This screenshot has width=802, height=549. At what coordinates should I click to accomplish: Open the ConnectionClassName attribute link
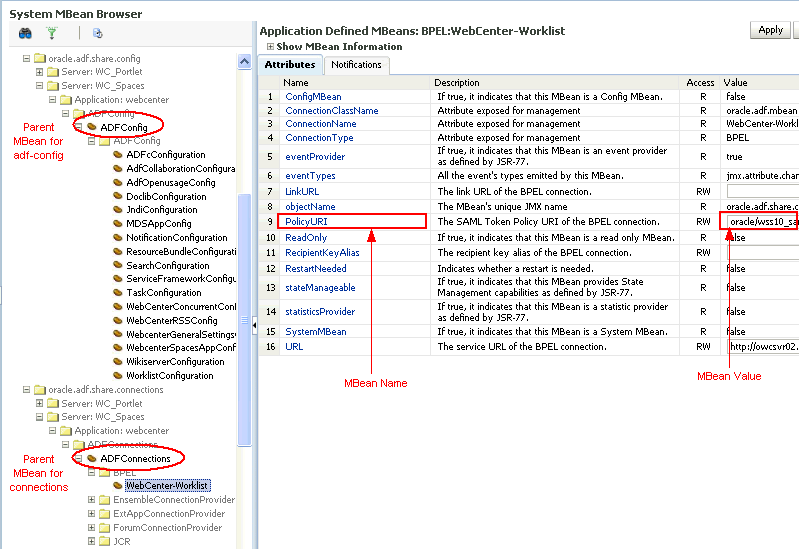pyautogui.click(x=331, y=111)
